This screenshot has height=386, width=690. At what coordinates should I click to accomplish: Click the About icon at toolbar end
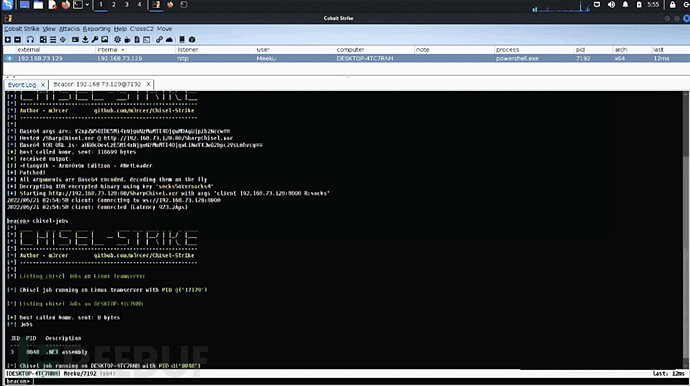point(192,40)
